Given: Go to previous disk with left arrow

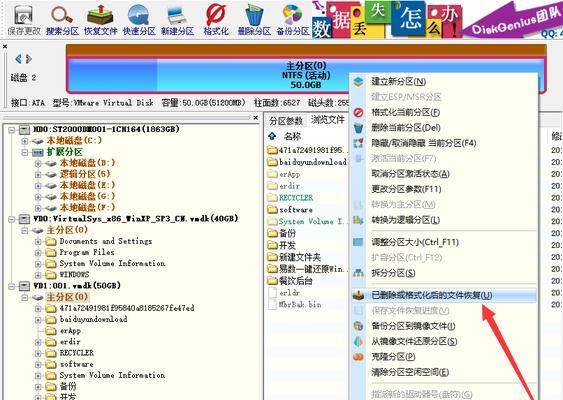Looking at the screenshot, I should tap(18, 59).
